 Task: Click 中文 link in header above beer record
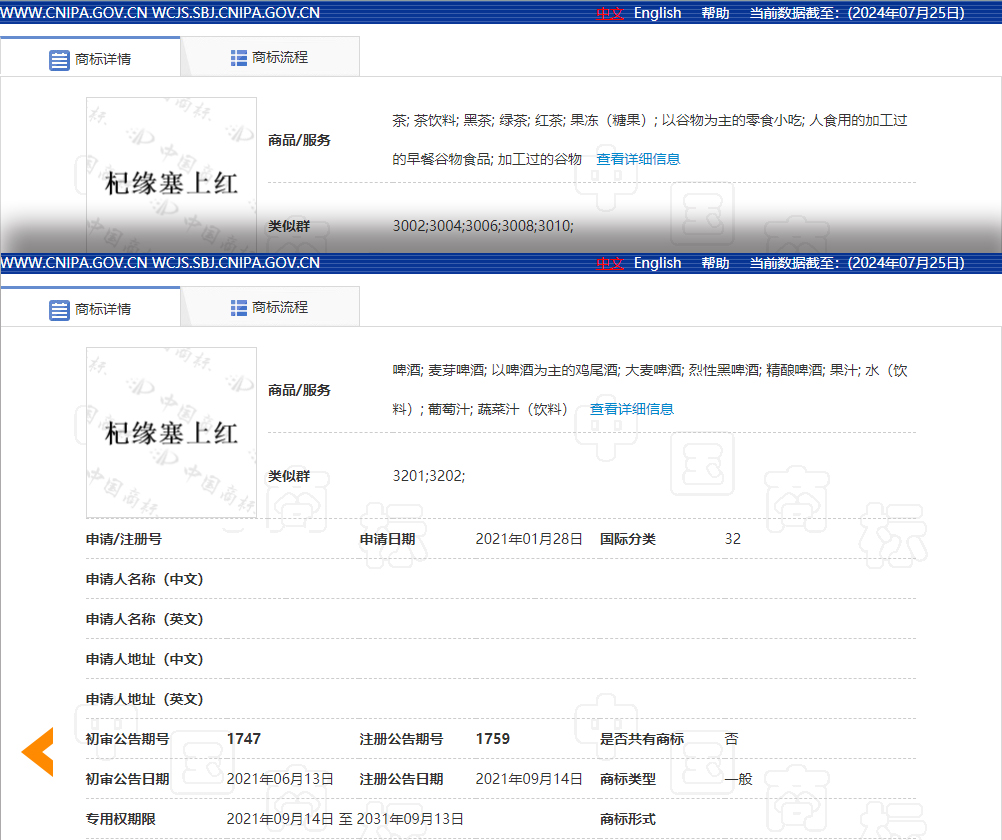click(x=610, y=263)
